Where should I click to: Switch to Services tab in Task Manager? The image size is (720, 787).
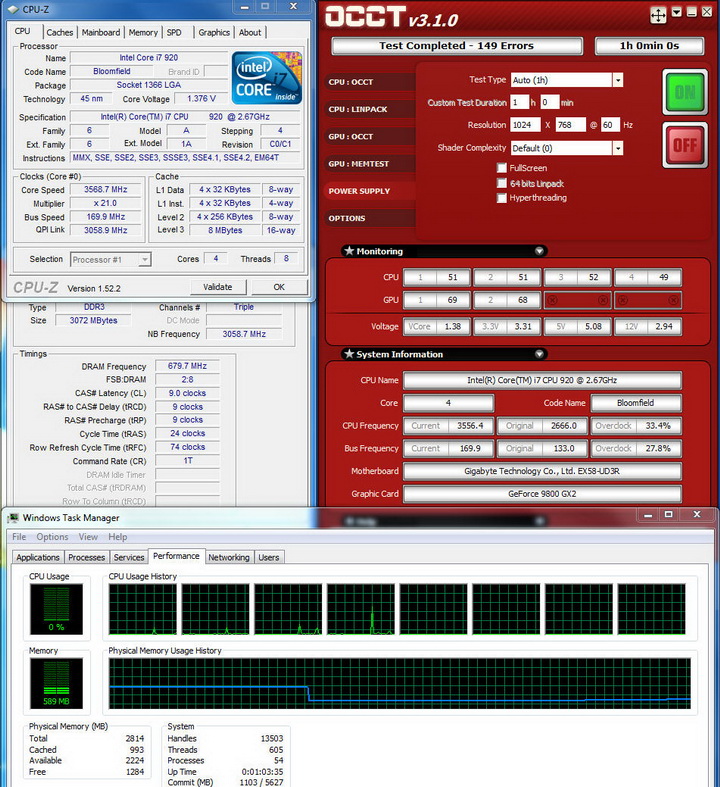click(x=129, y=558)
